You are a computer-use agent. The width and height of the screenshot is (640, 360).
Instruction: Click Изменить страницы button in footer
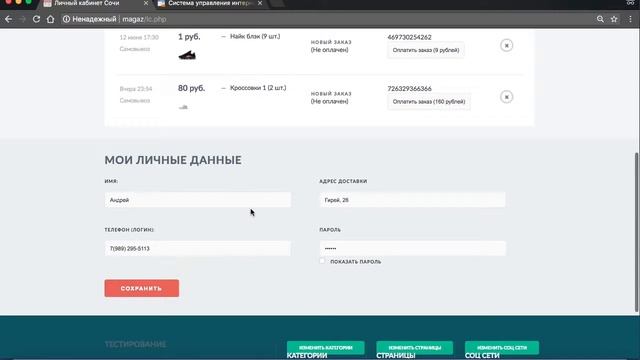coord(414,347)
